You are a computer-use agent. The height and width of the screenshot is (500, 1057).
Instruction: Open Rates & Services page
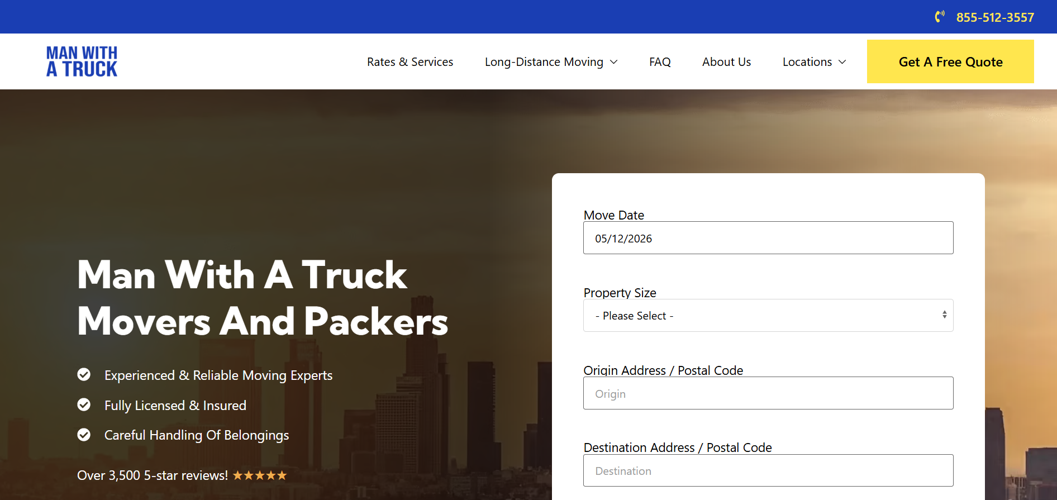pyautogui.click(x=410, y=62)
